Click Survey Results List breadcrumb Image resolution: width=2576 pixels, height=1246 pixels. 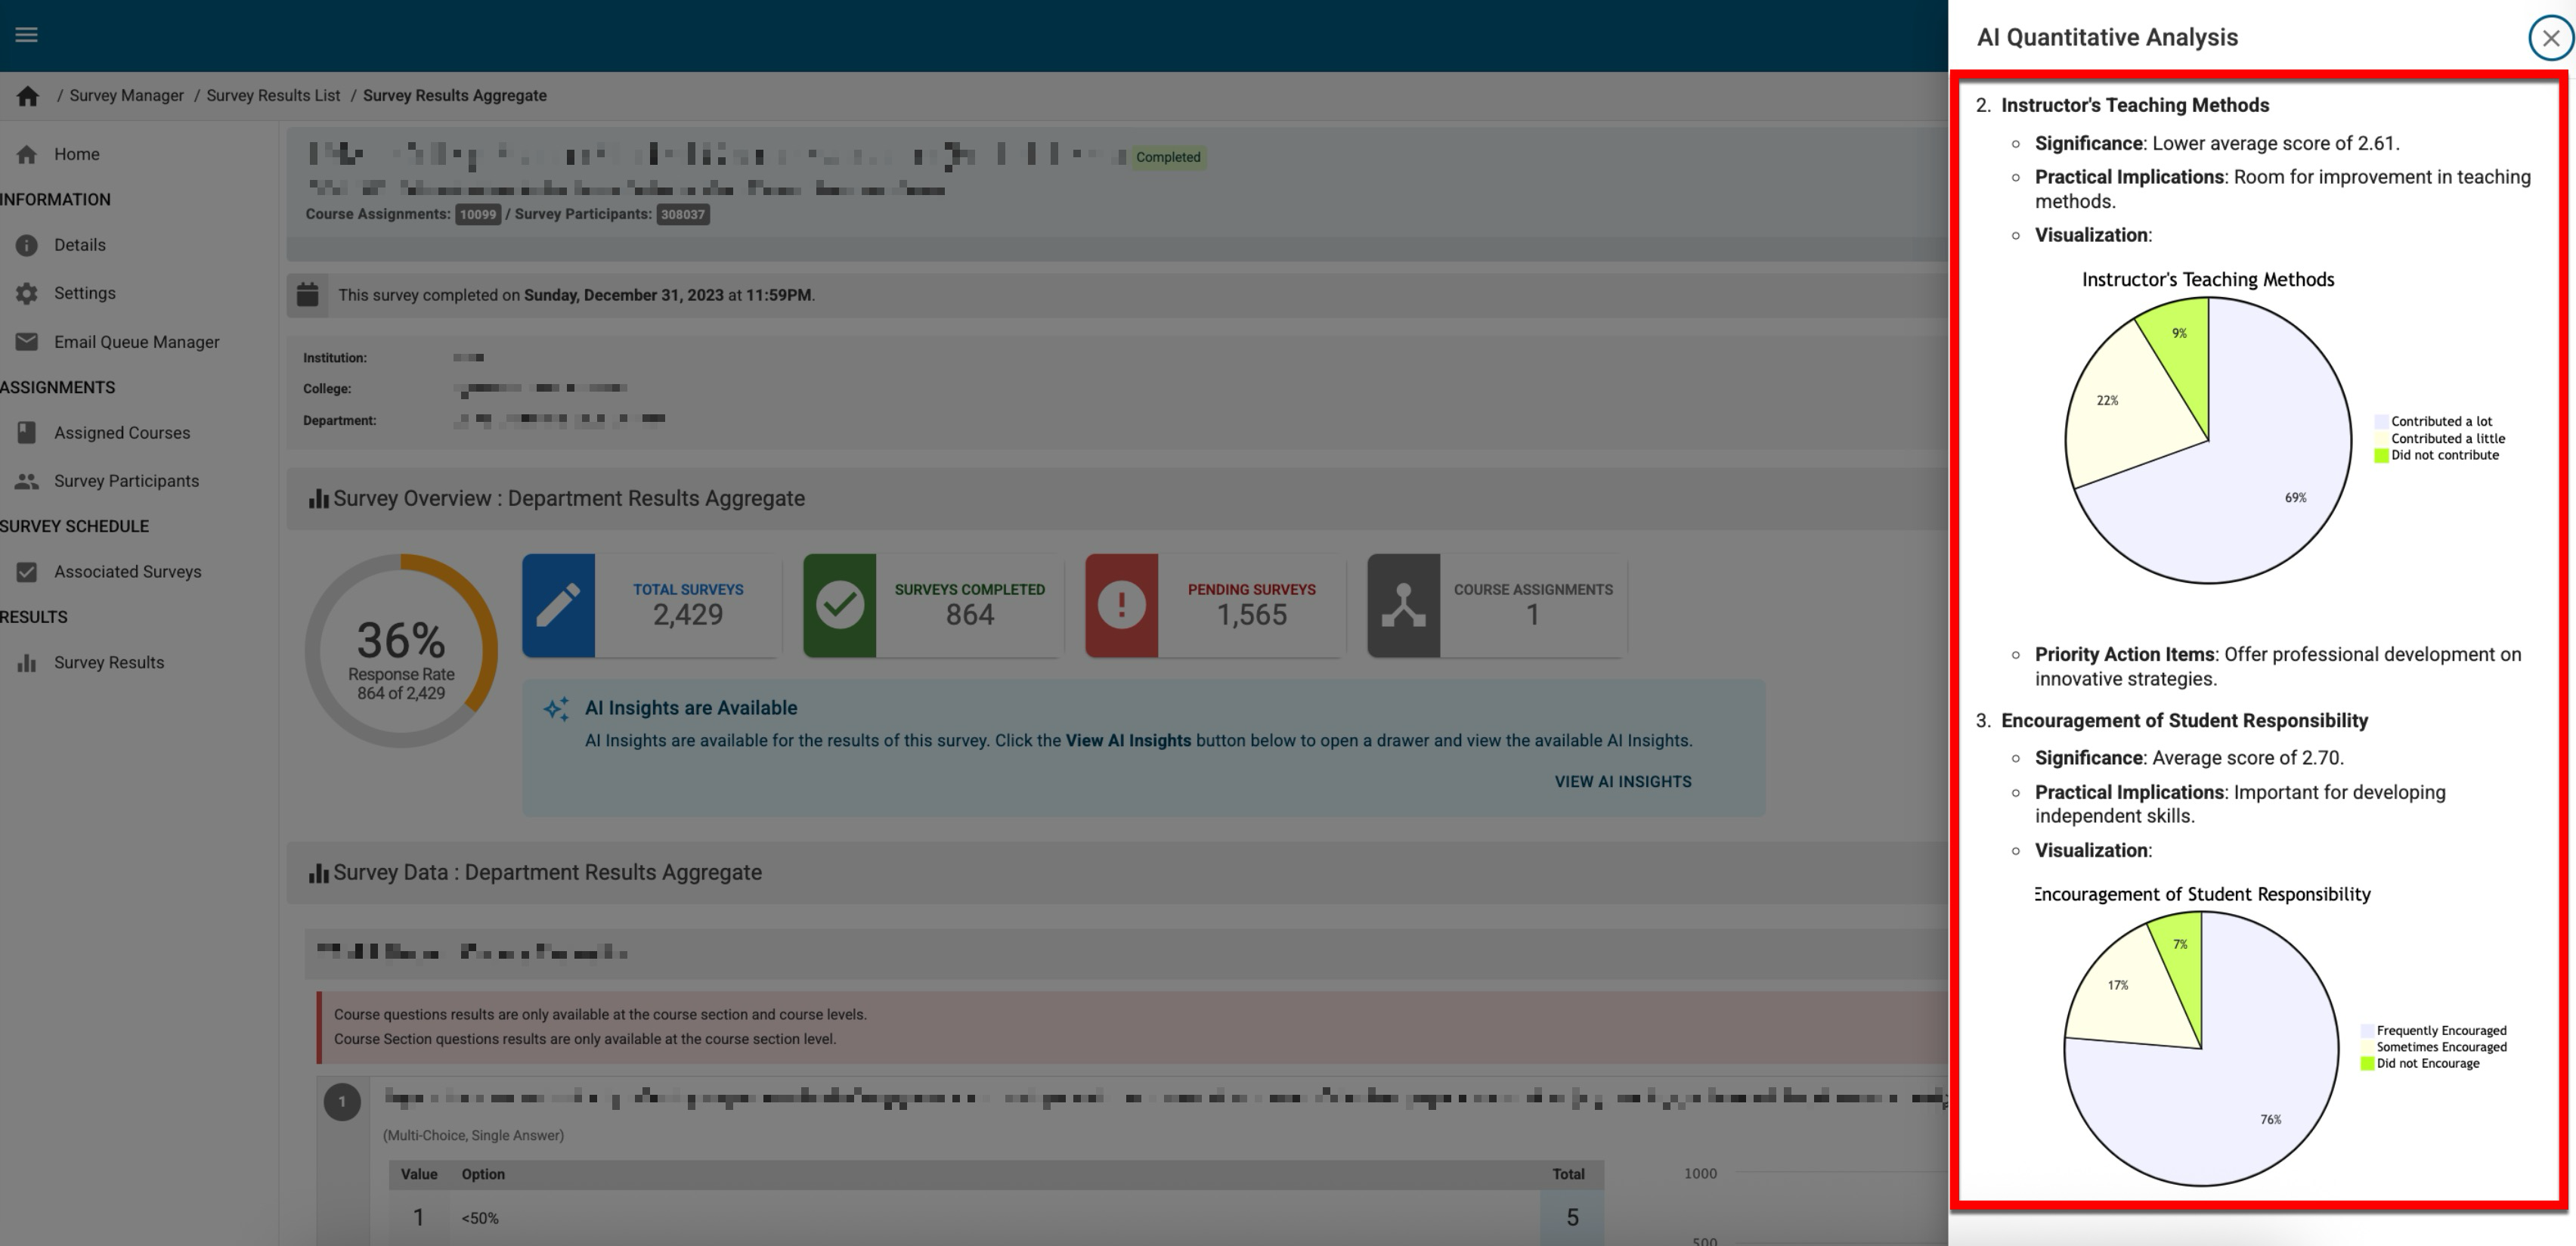273,96
